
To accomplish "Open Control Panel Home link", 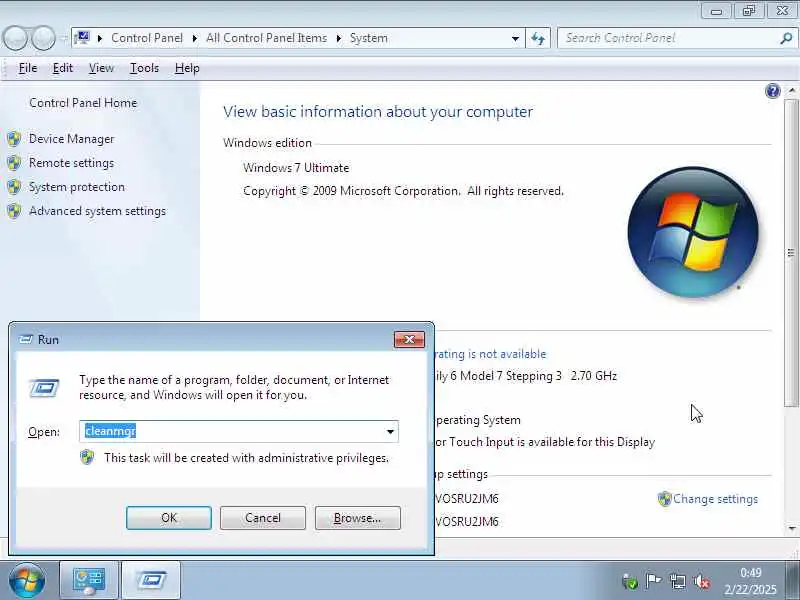I will [83, 103].
